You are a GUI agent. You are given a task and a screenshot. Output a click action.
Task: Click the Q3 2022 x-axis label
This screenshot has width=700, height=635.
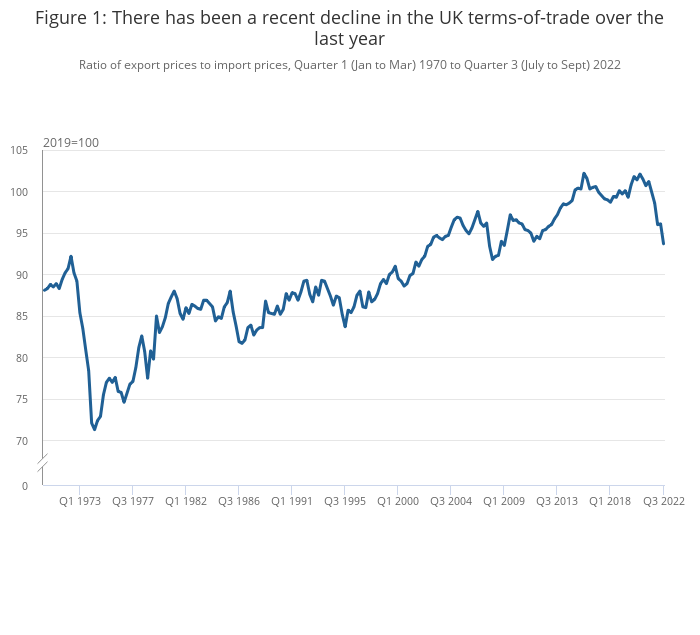(663, 502)
